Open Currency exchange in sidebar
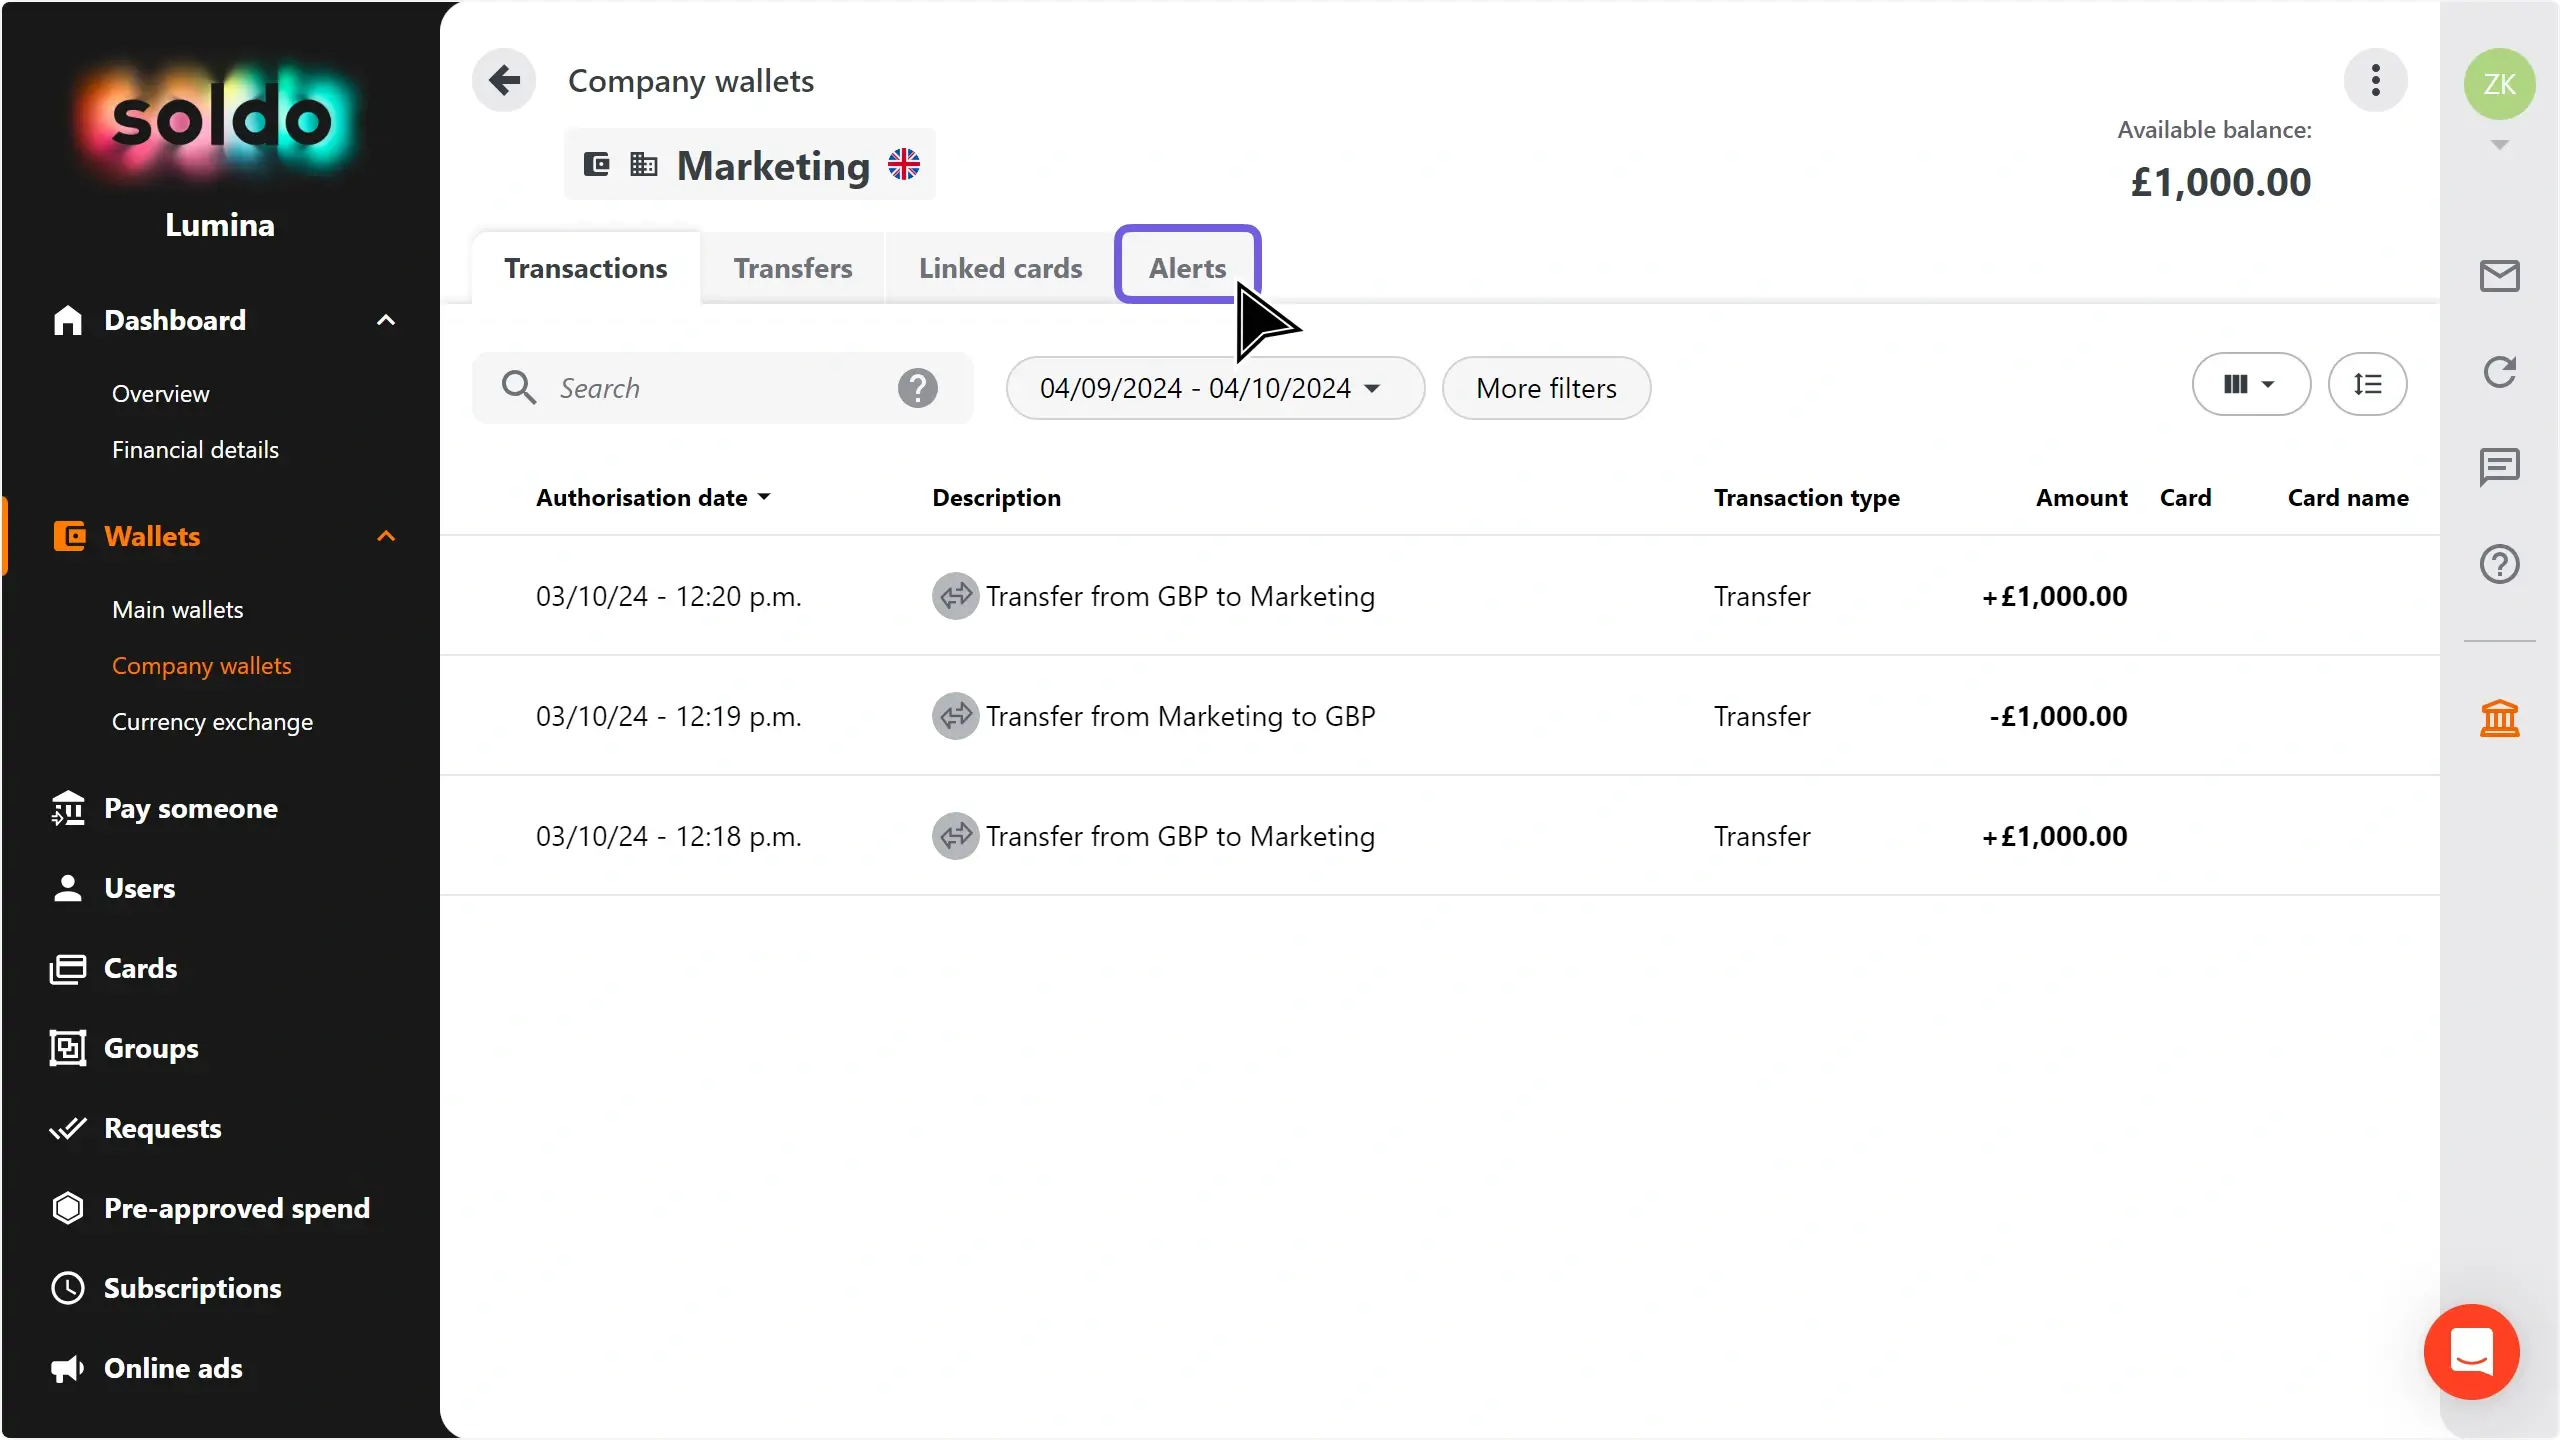 point(212,722)
